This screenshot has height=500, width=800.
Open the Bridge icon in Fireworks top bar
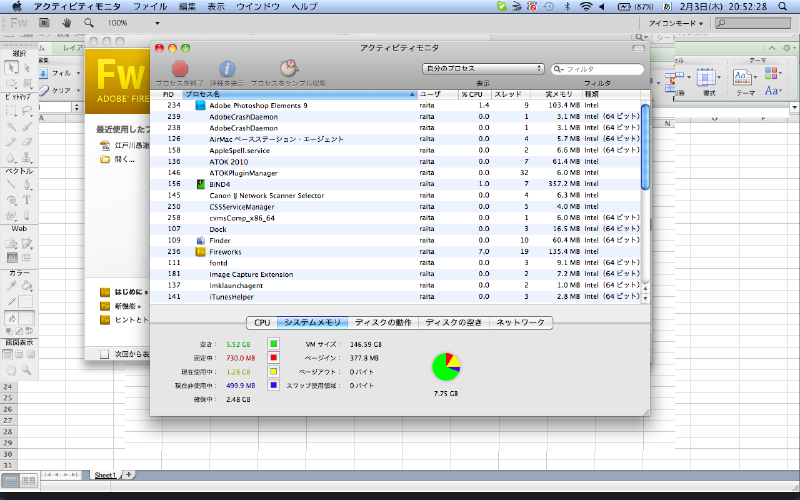pos(44,23)
